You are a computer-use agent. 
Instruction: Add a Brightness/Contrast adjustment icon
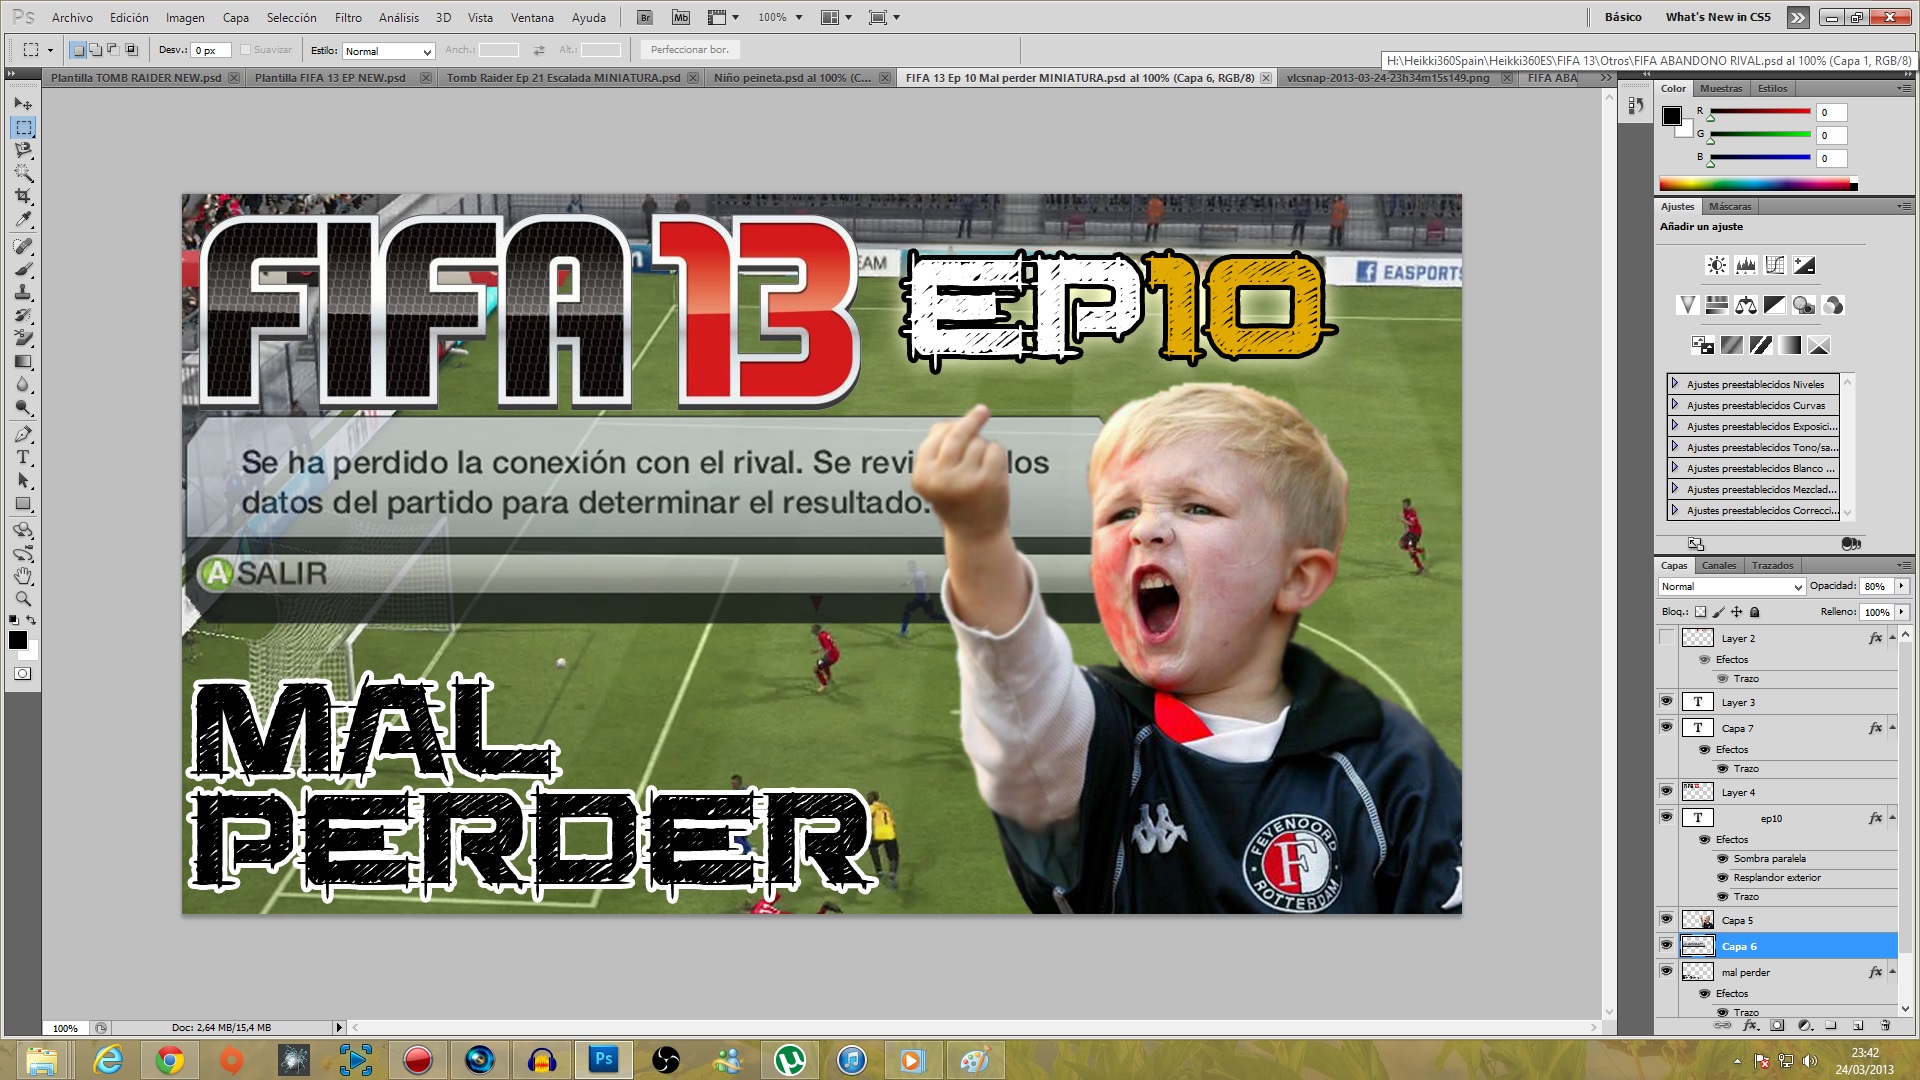(x=1716, y=265)
